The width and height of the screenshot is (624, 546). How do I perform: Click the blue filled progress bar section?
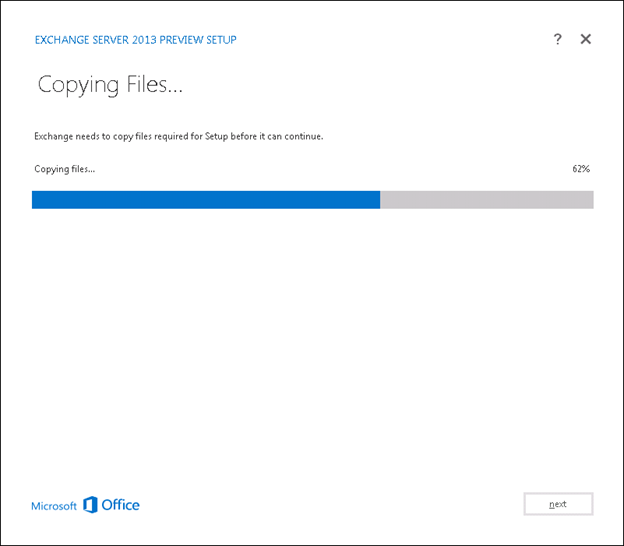pos(205,200)
